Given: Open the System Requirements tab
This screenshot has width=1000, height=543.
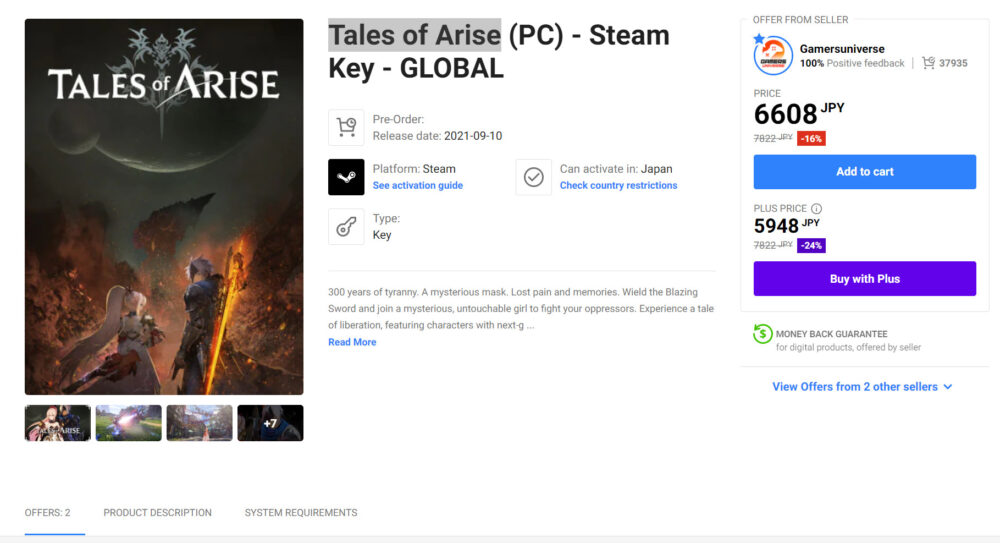Looking at the screenshot, I should coord(300,513).
